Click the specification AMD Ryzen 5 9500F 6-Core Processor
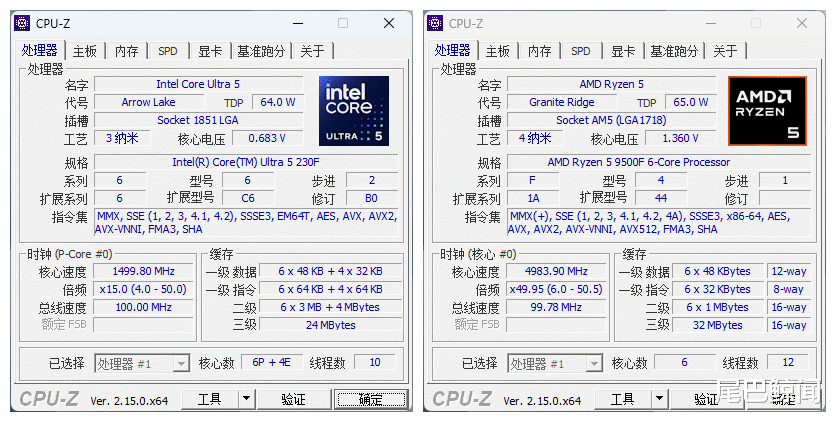 coord(659,162)
